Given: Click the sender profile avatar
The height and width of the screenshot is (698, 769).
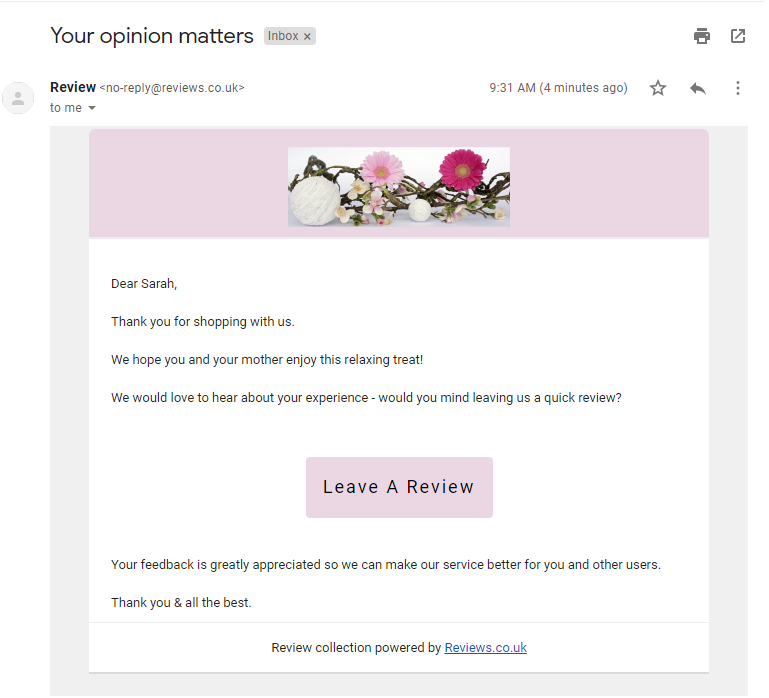Looking at the screenshot, I should coord(18,98).
